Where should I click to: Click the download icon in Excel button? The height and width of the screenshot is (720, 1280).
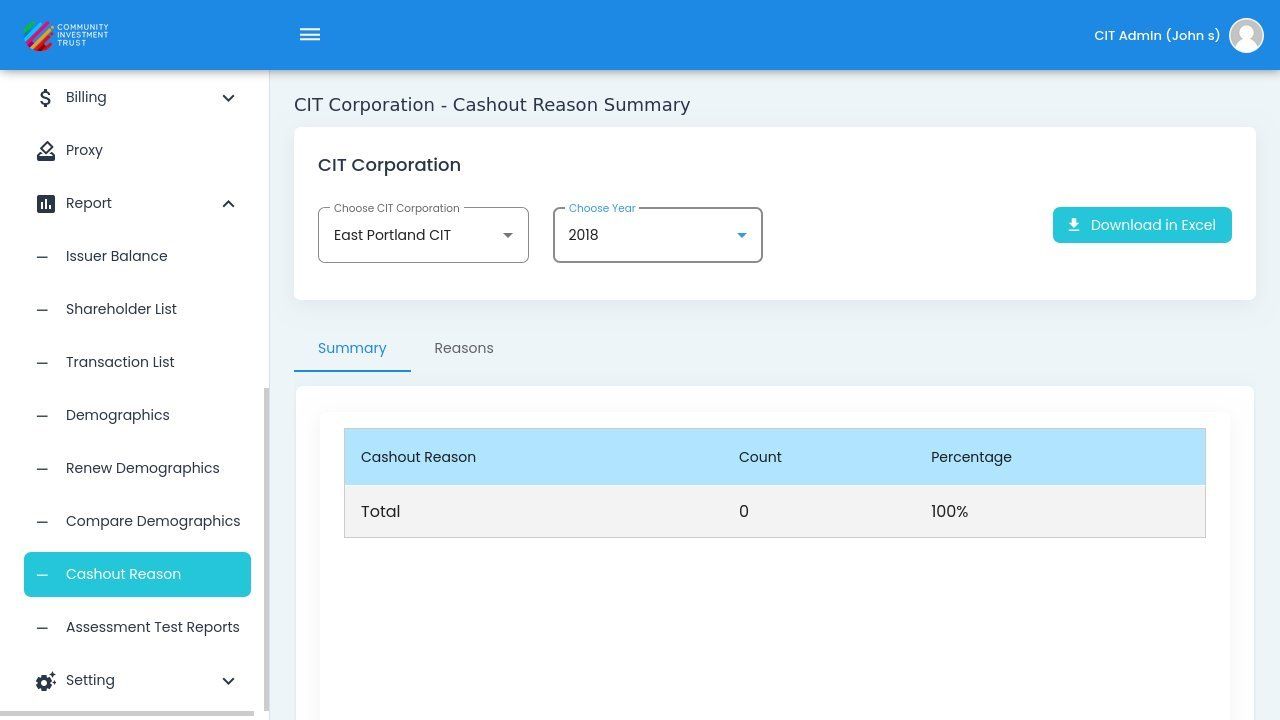click(x=1074, y=225)
